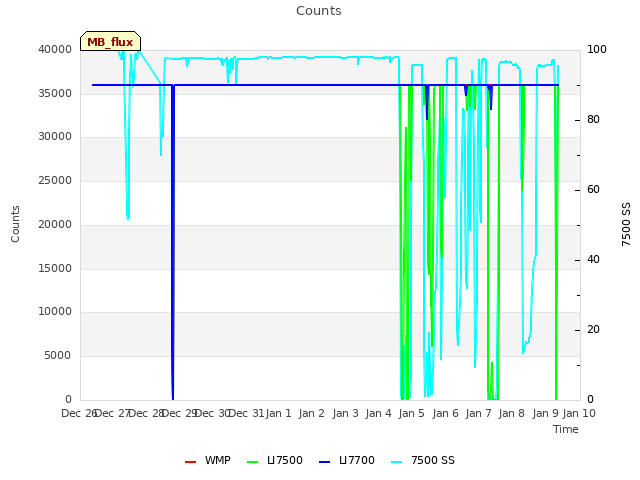Click the 80 right-axis tick
The width and height of the screenshot is (640, 480).
593,120
